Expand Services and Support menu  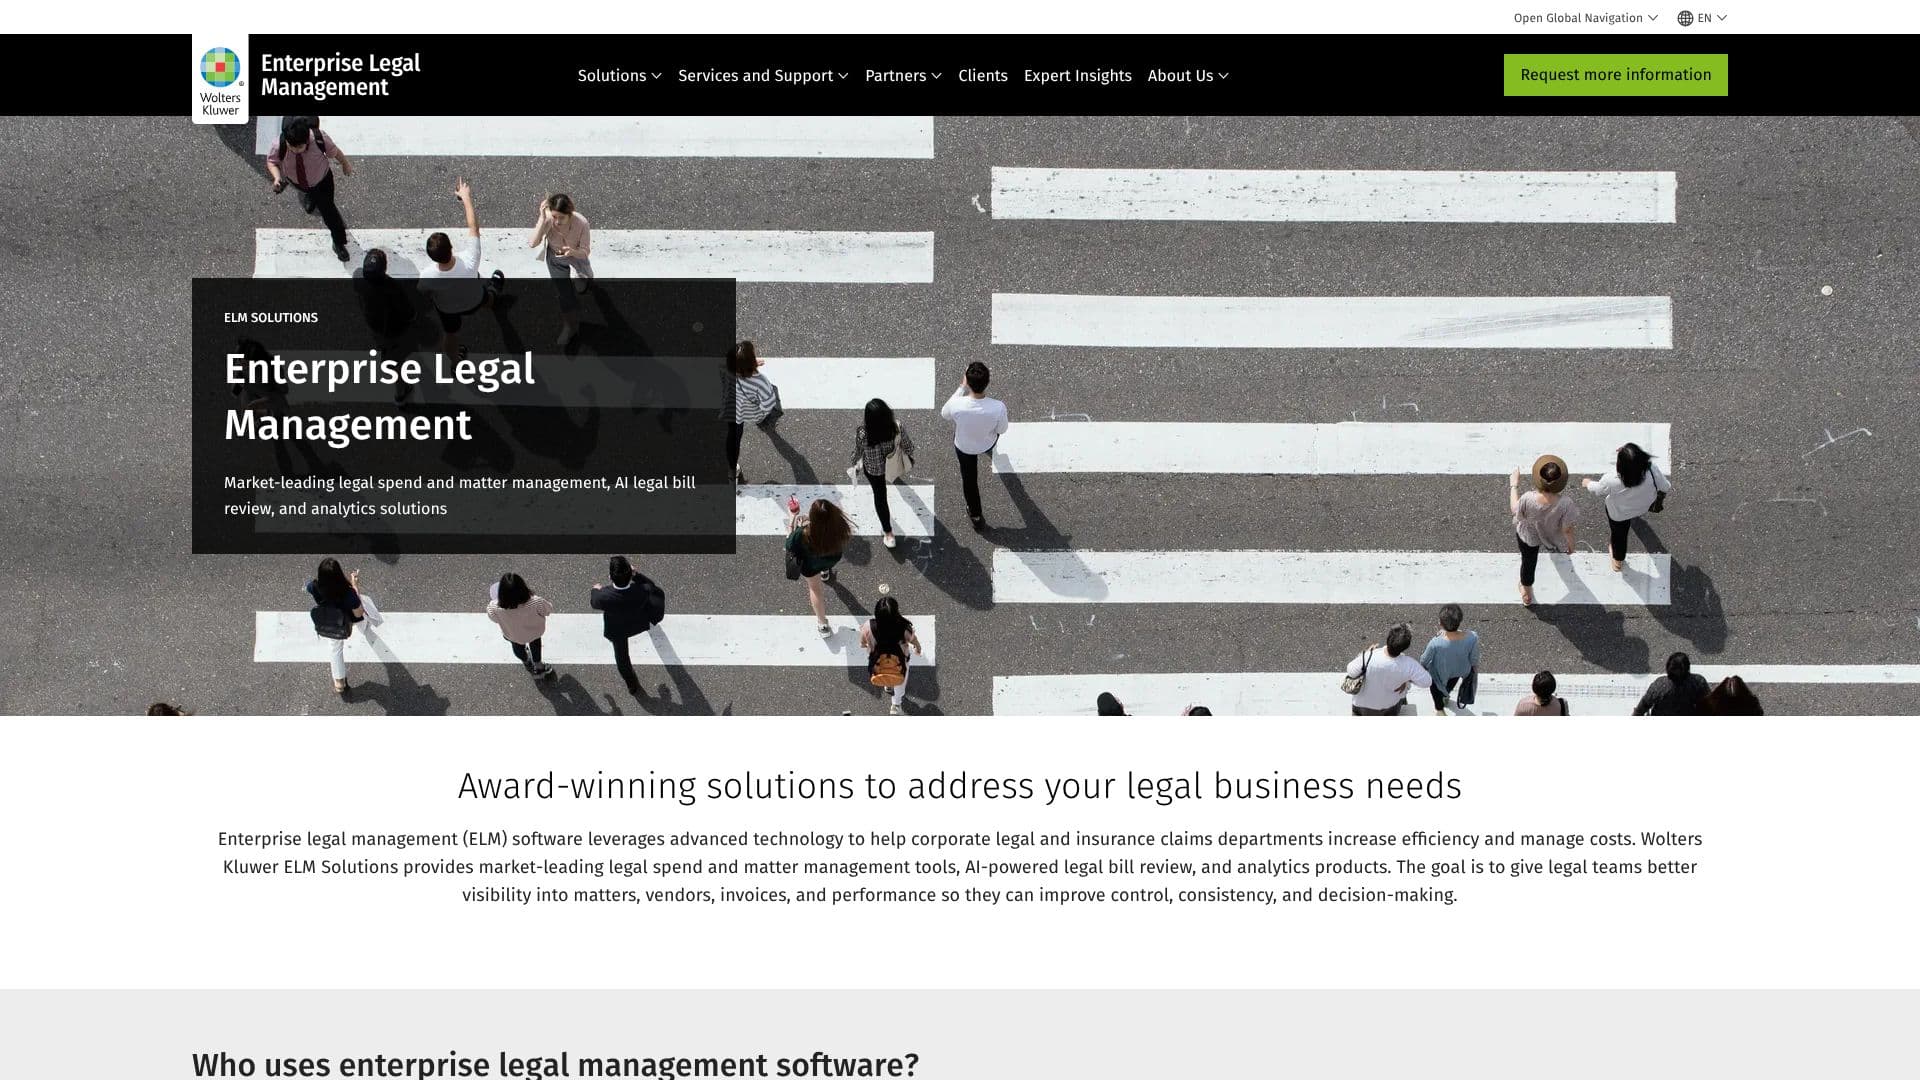click(x=763, y=76)
